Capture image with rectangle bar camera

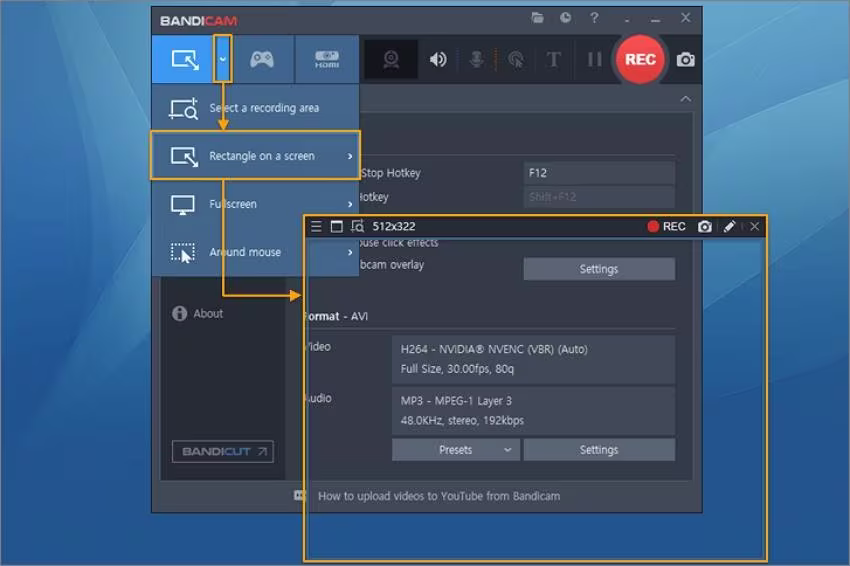click(705, 227)
